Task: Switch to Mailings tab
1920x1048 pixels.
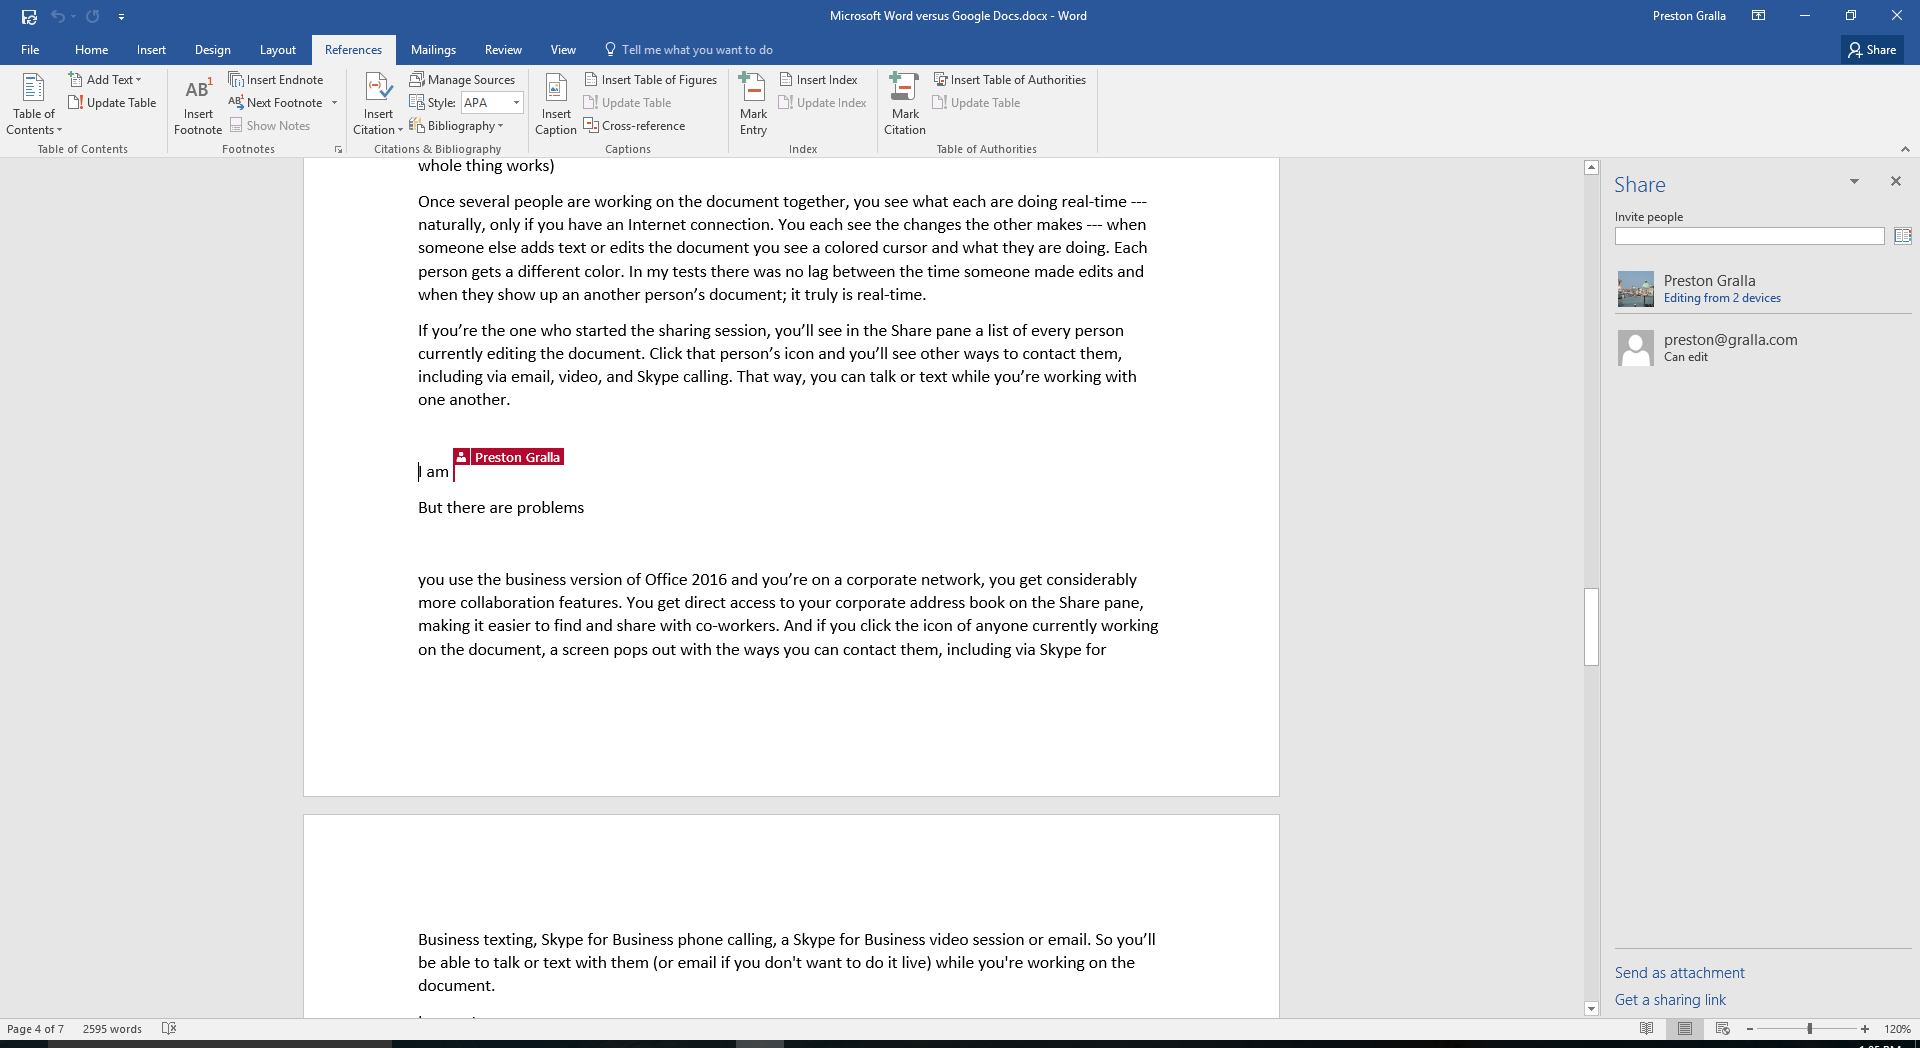Action: (x=433, y=49)
